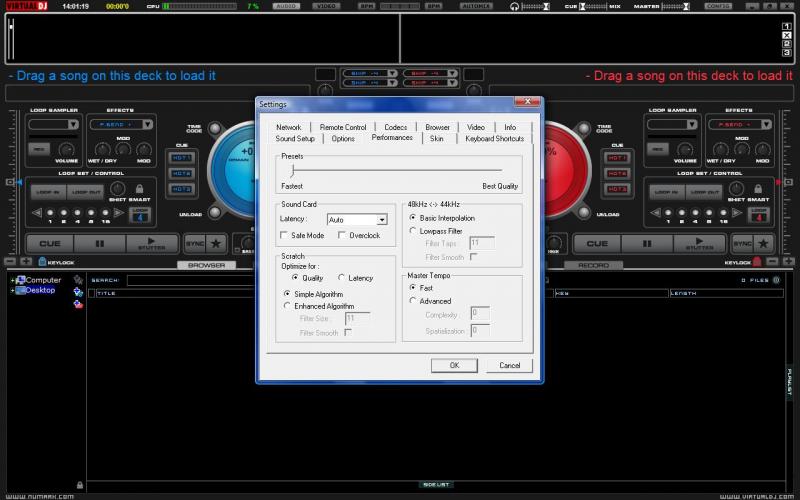
Task: Open the BROWSER panel tab
Action: 207,265
